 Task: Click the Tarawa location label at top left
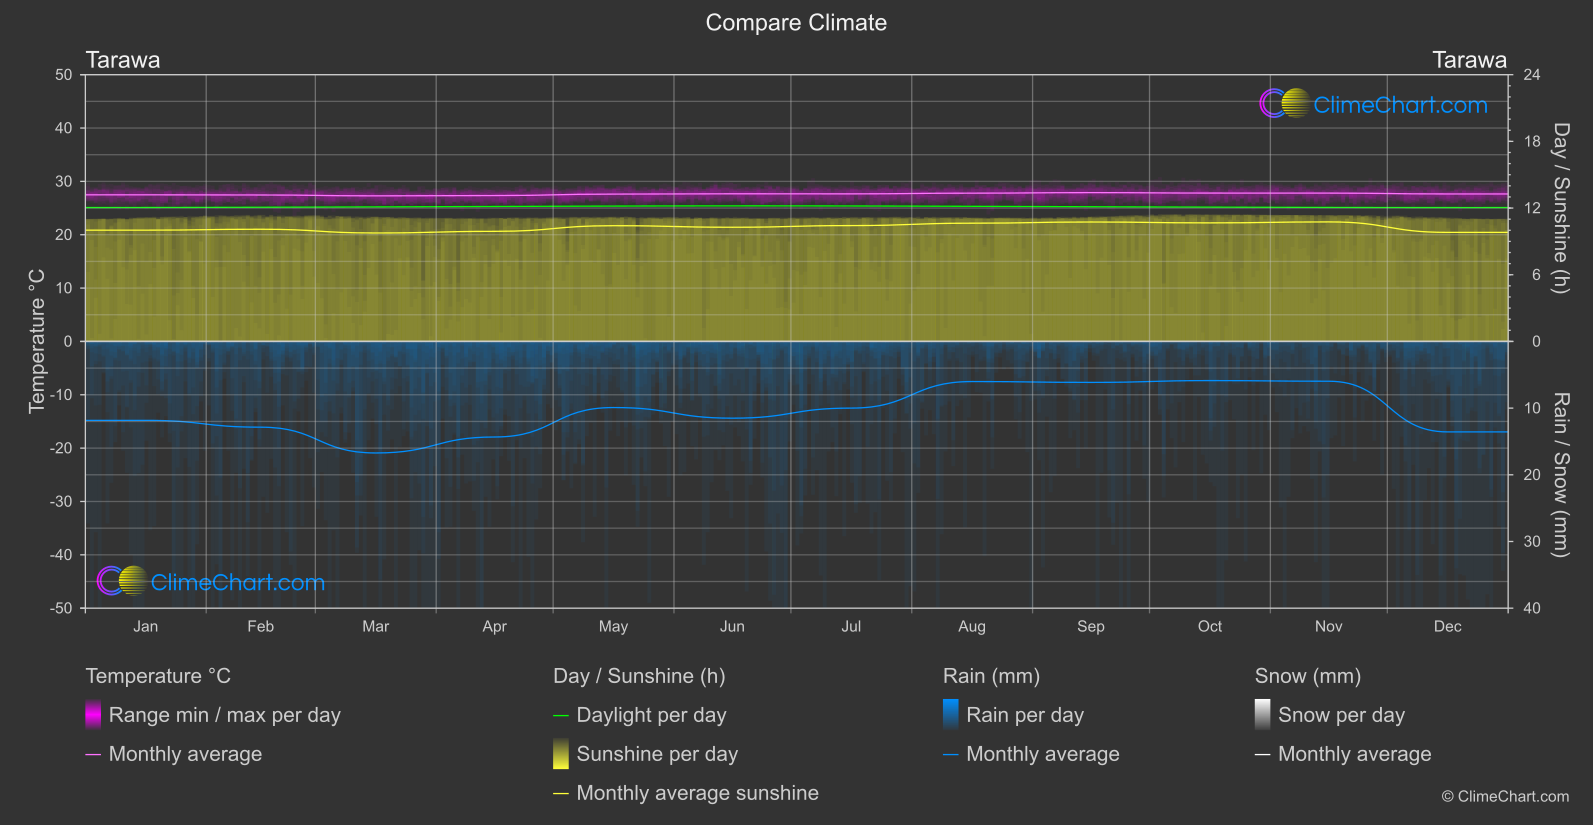click(x=123, y=60)
